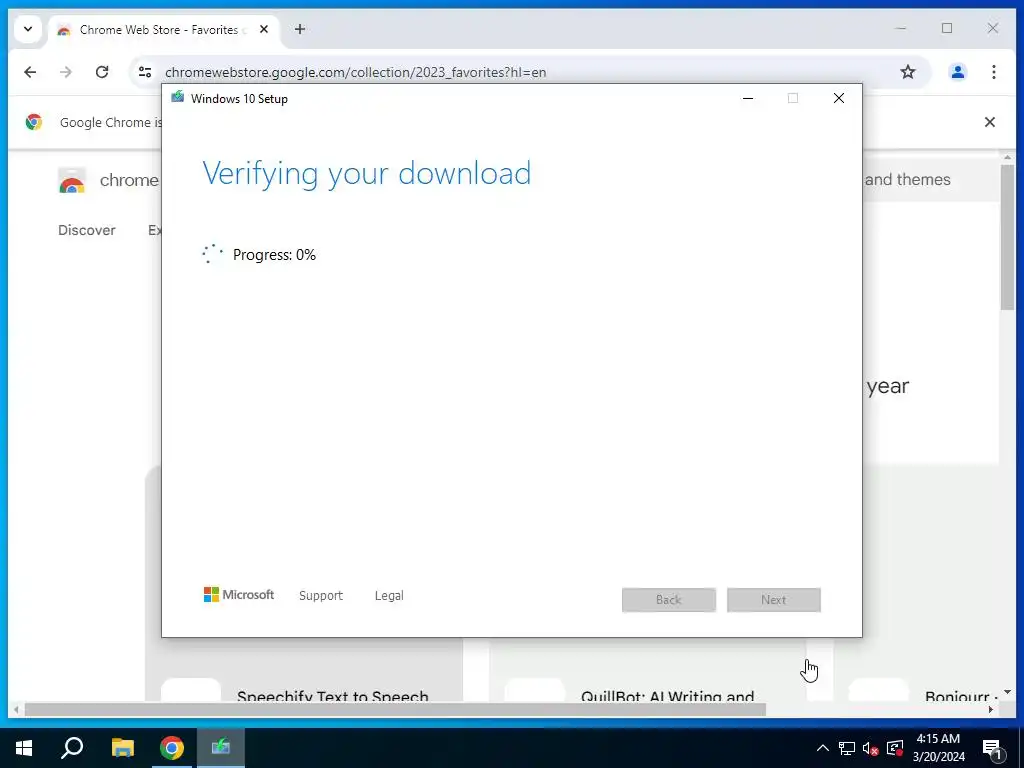Expand the tab search dropdown
1024x768 pixels.
[x=28, y=29]
